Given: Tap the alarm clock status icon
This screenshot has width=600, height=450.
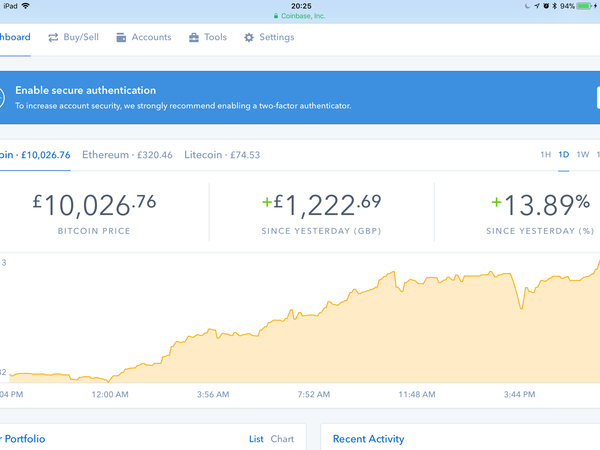Looking at the screenshot, I should pyautogui.click(x=546, y=6).
